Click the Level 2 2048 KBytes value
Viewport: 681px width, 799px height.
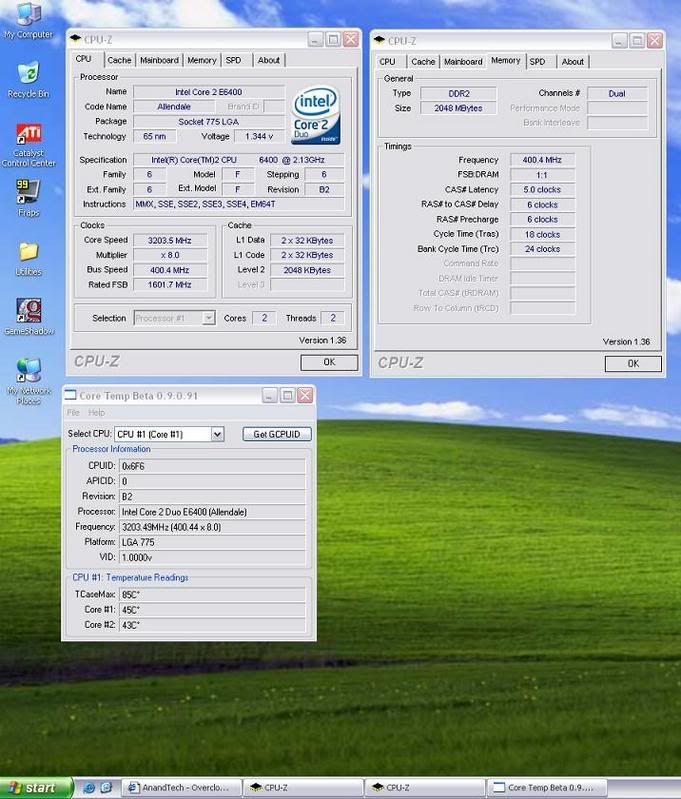pos(307,270)
